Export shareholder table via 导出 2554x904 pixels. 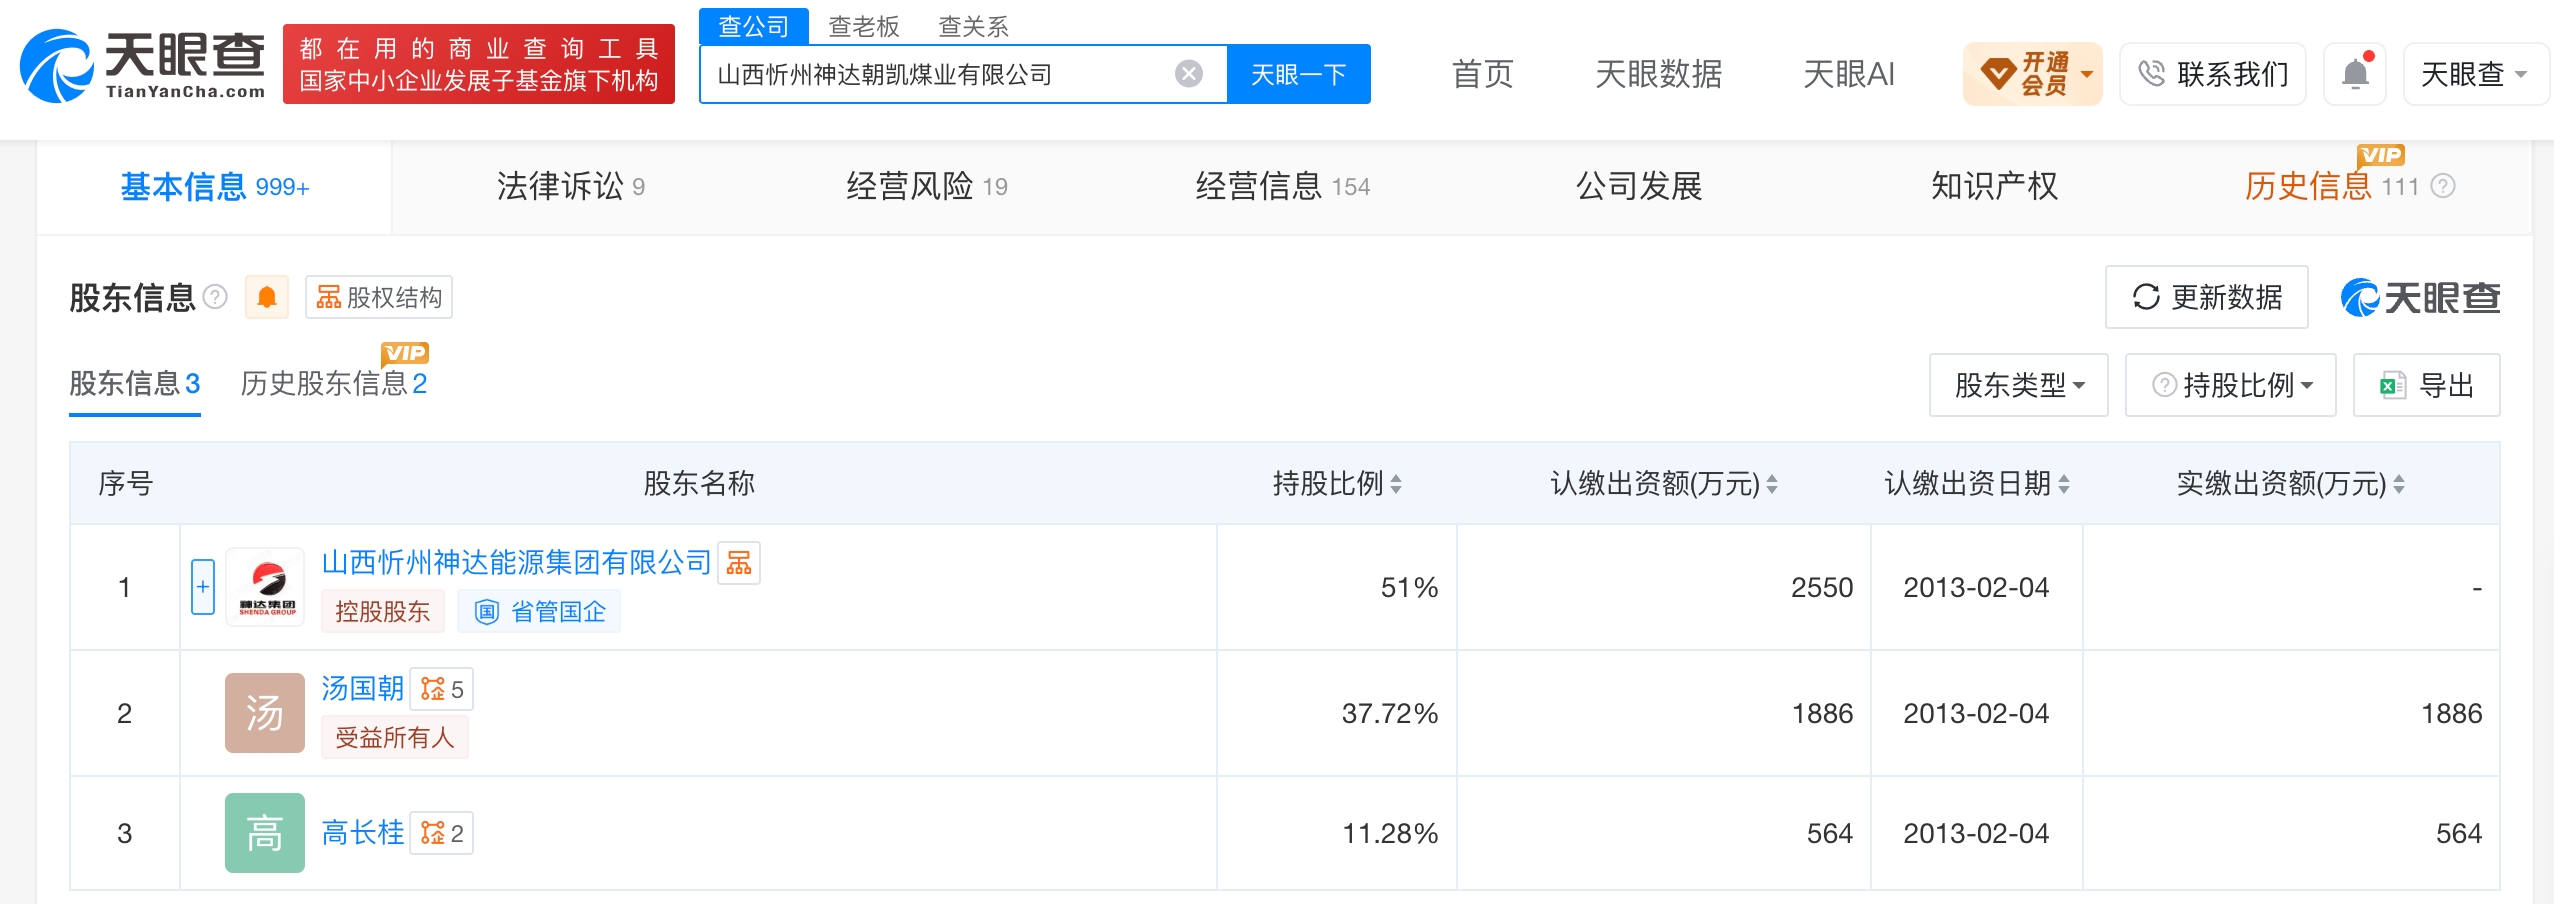coord(2426,385)
